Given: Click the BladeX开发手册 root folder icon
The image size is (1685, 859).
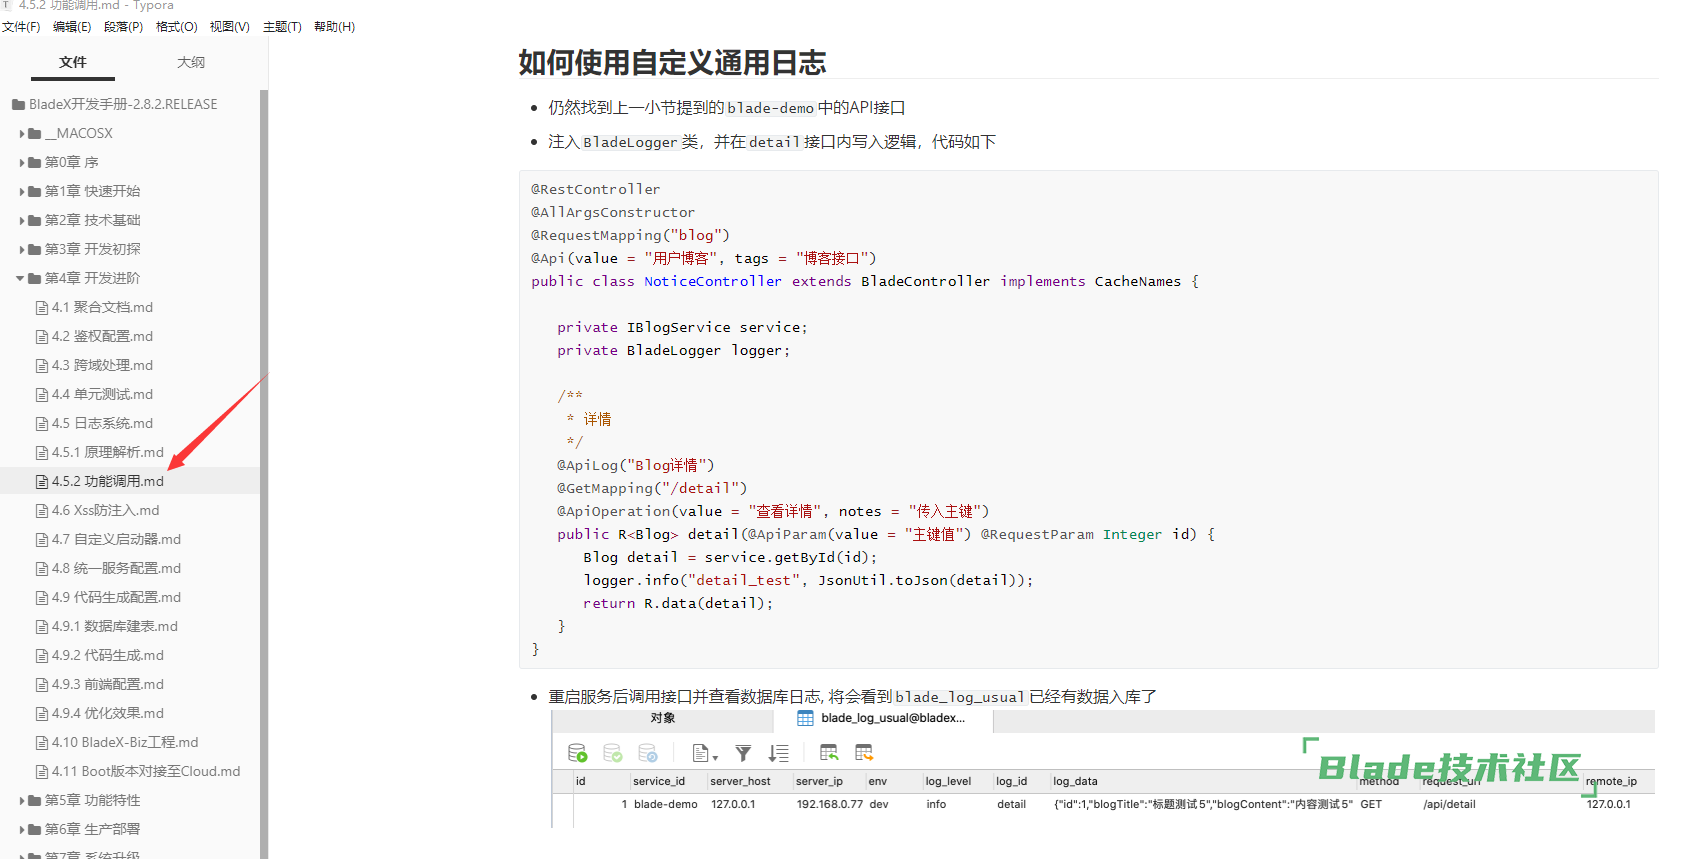Looking at the screenshot, I should click(x=18, y=104).
